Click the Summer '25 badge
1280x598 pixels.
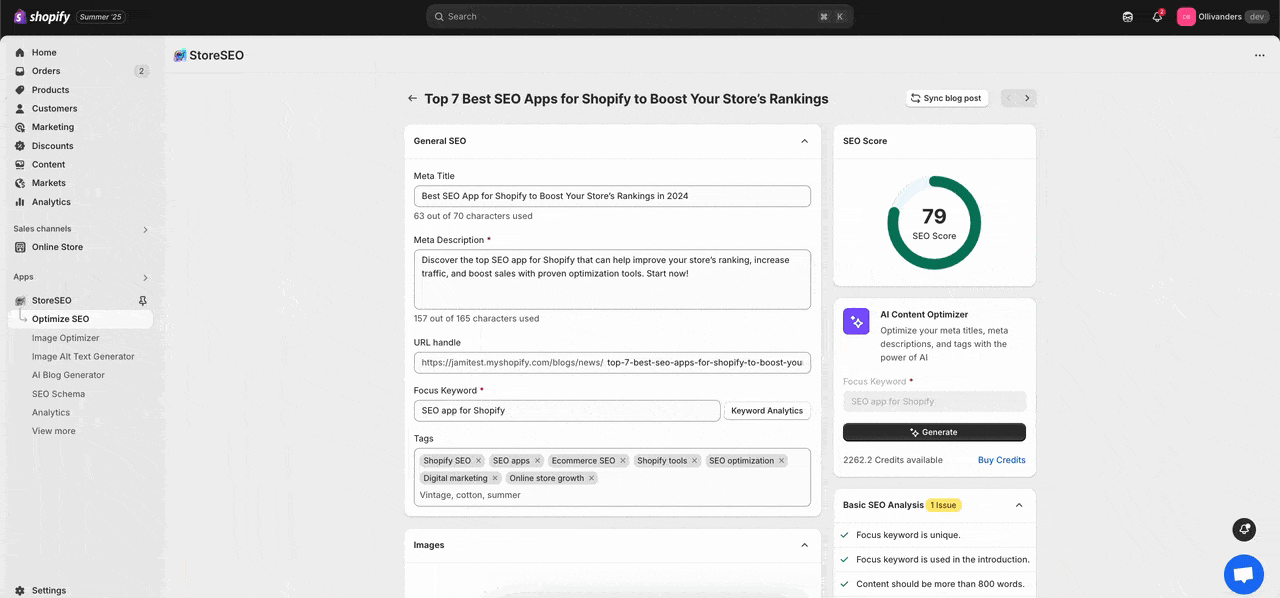click(x=101, y=17)
